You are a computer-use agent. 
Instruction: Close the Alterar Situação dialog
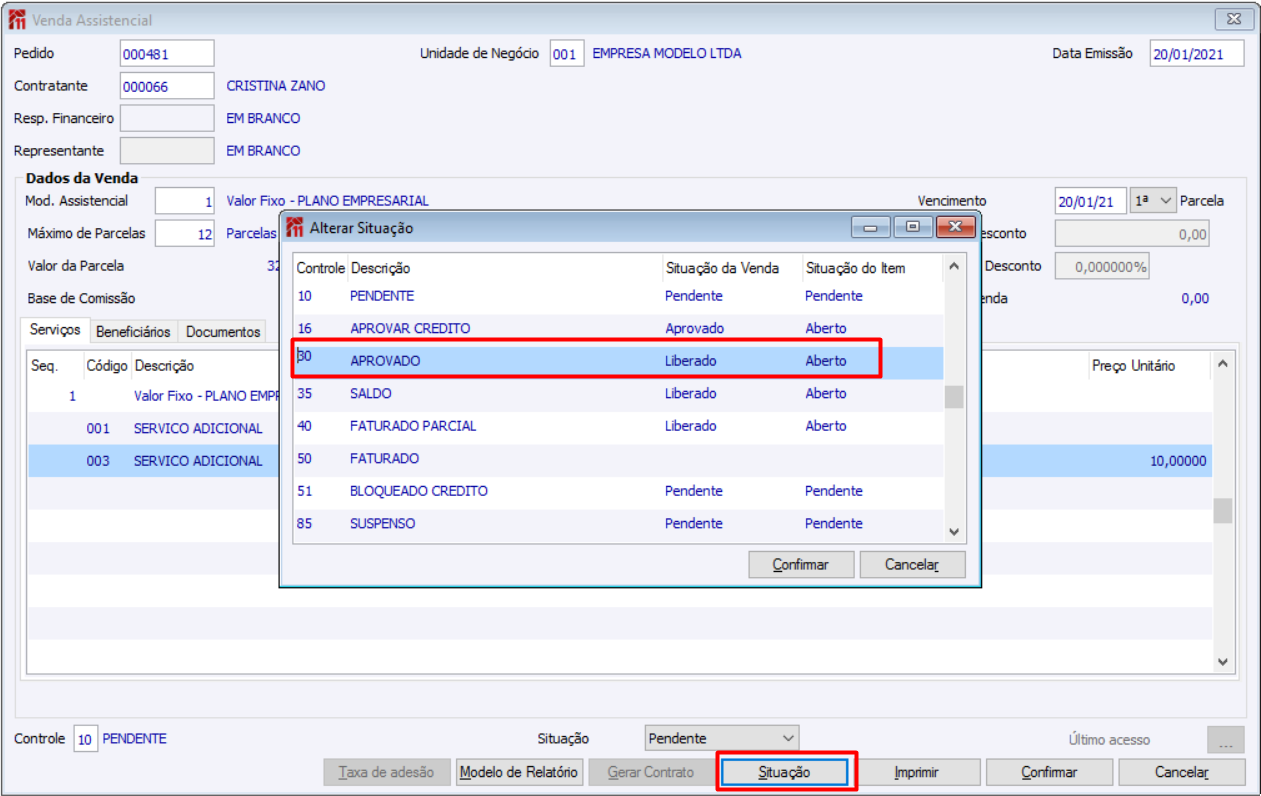point(956,227)
